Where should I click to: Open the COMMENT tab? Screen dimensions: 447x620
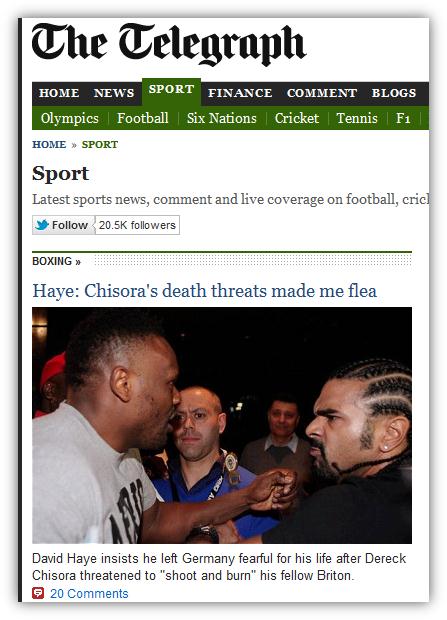coord(322,93)
